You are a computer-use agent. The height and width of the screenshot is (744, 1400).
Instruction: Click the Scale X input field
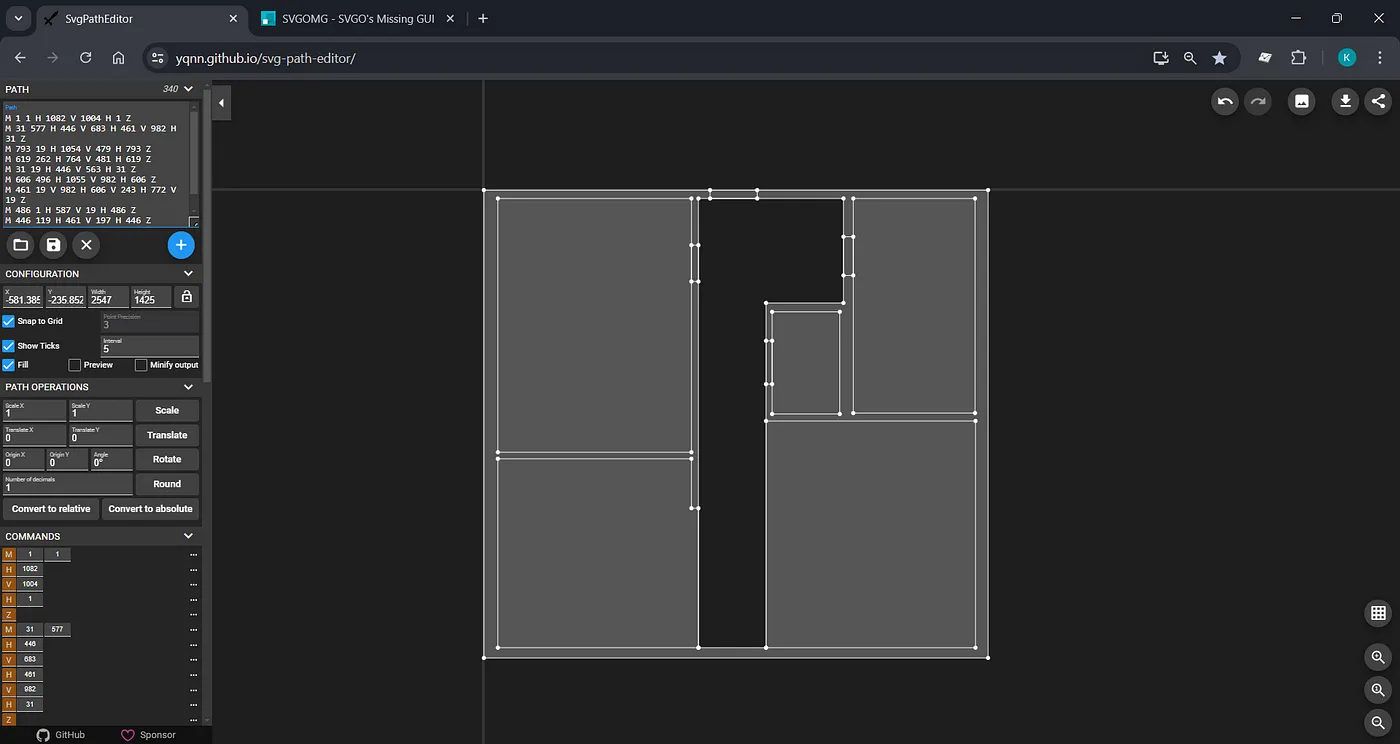pyautogui.click(x=34, y=413)
